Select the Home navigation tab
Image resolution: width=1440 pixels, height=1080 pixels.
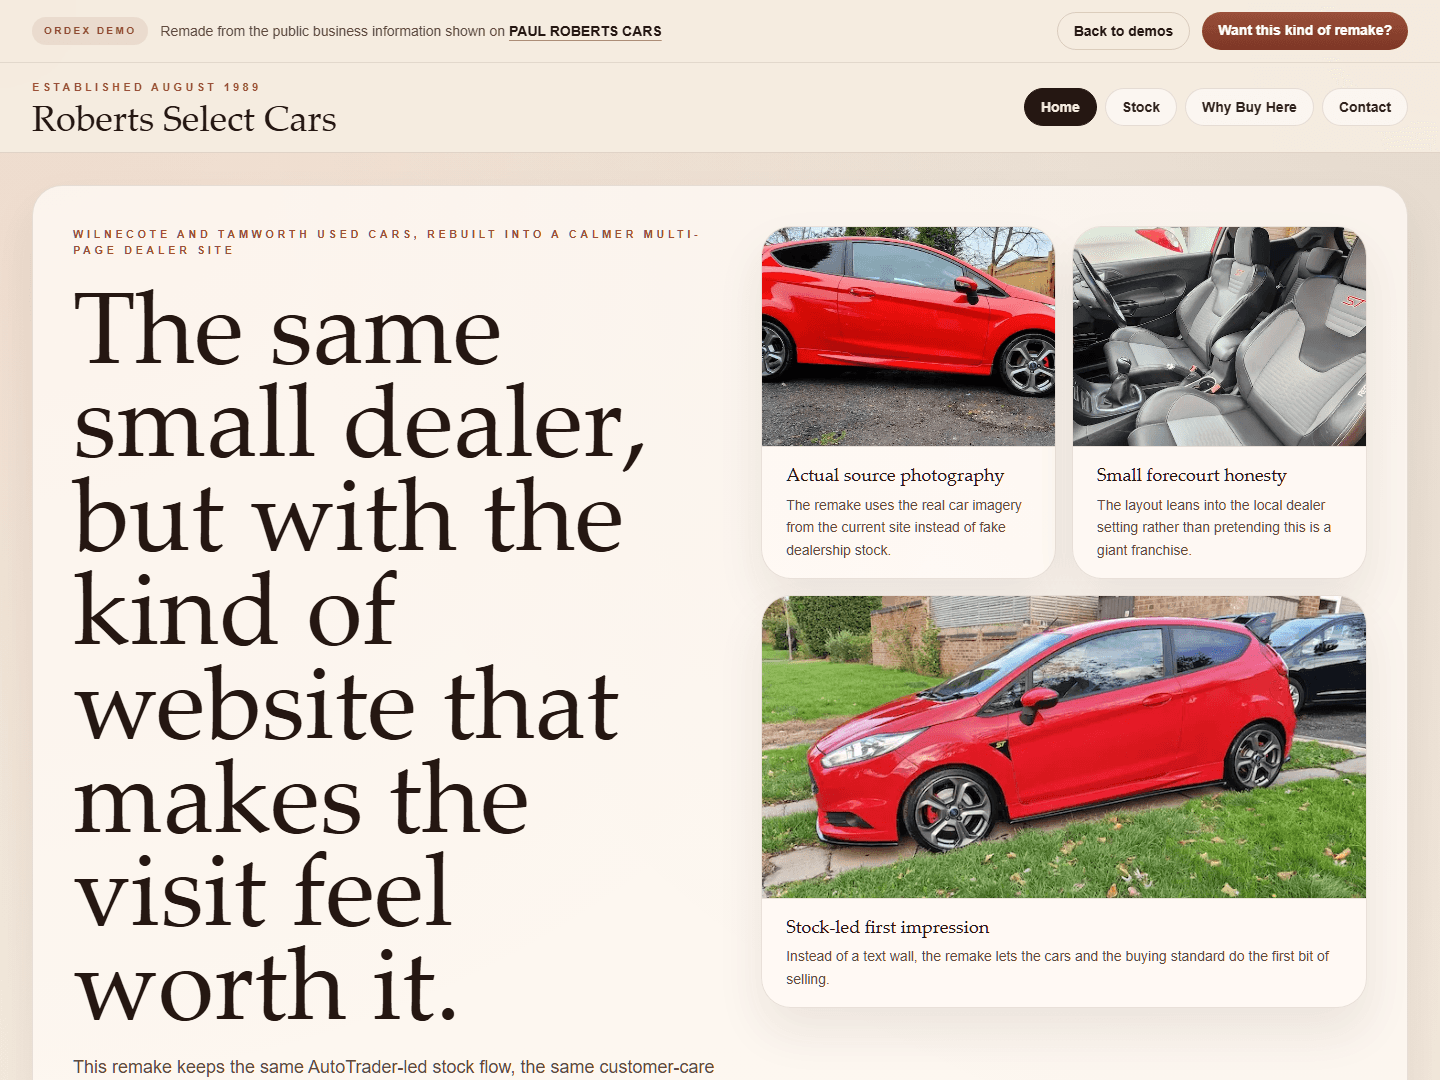point(1059,107)
